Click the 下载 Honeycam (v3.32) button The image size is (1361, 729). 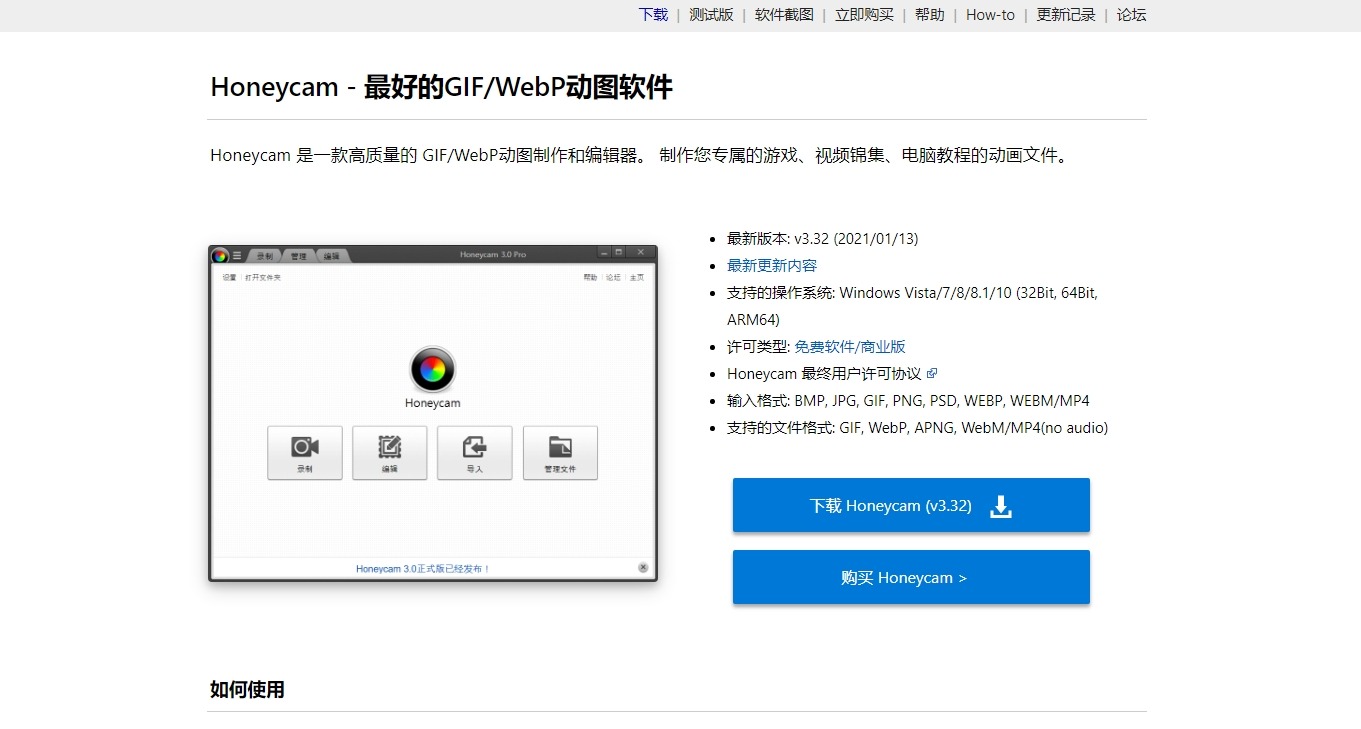click(911, 505)
